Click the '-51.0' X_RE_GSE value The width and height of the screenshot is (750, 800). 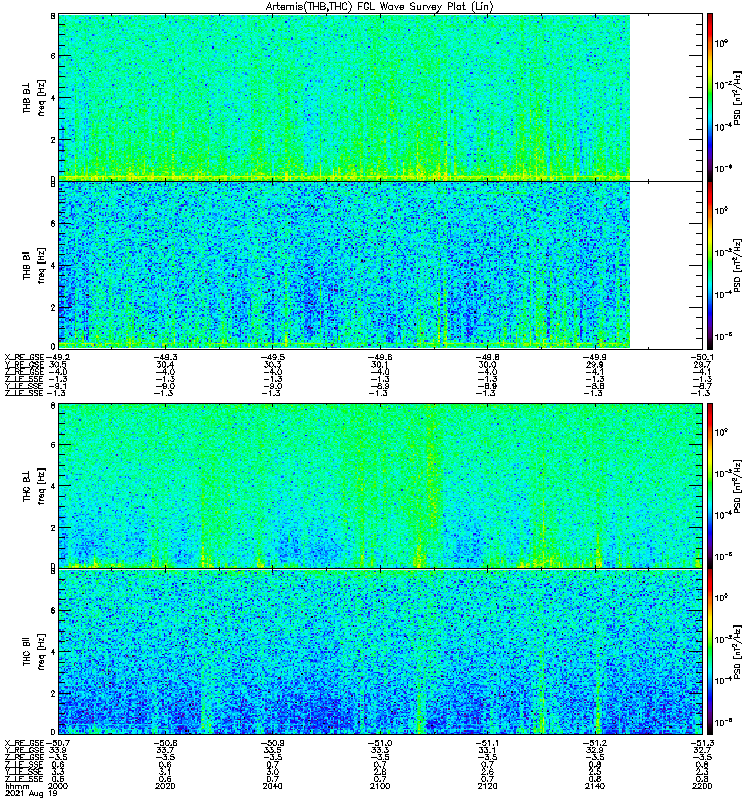click(x=380, y=743)
